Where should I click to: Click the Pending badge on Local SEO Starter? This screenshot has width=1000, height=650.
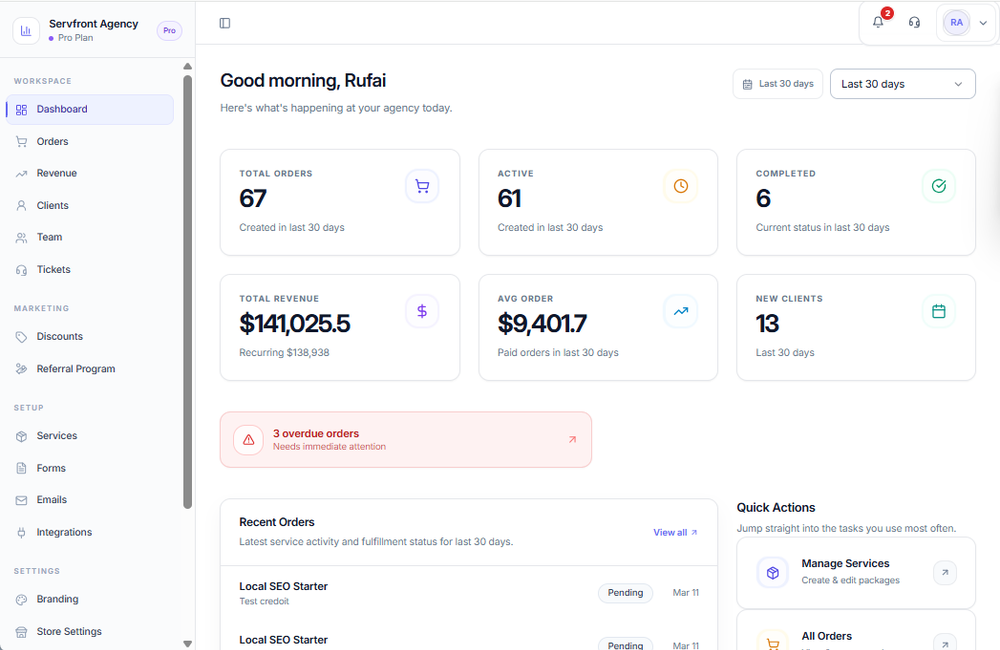(x=625, y=592)
